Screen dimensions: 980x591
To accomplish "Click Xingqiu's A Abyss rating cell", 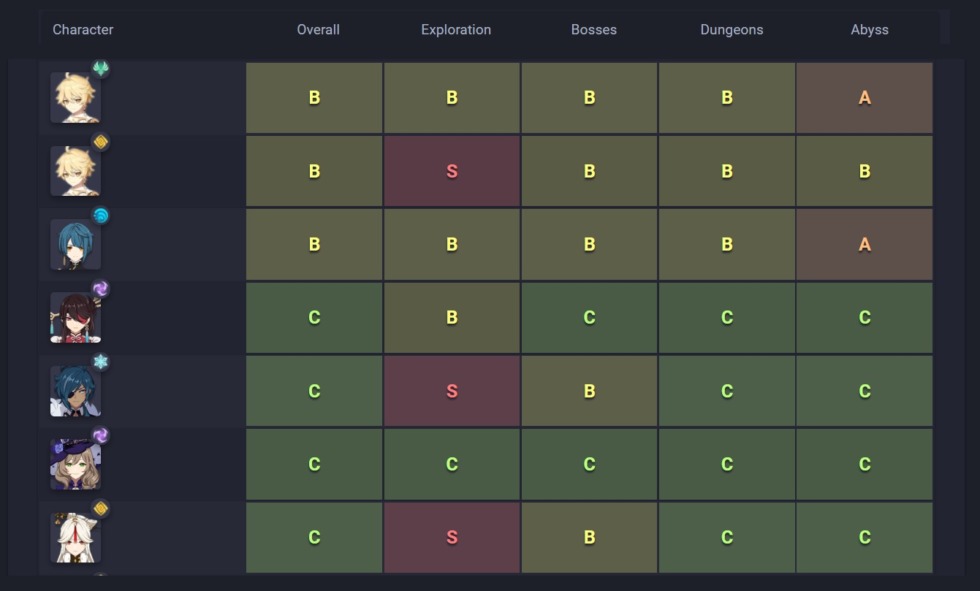I will 865,245.
